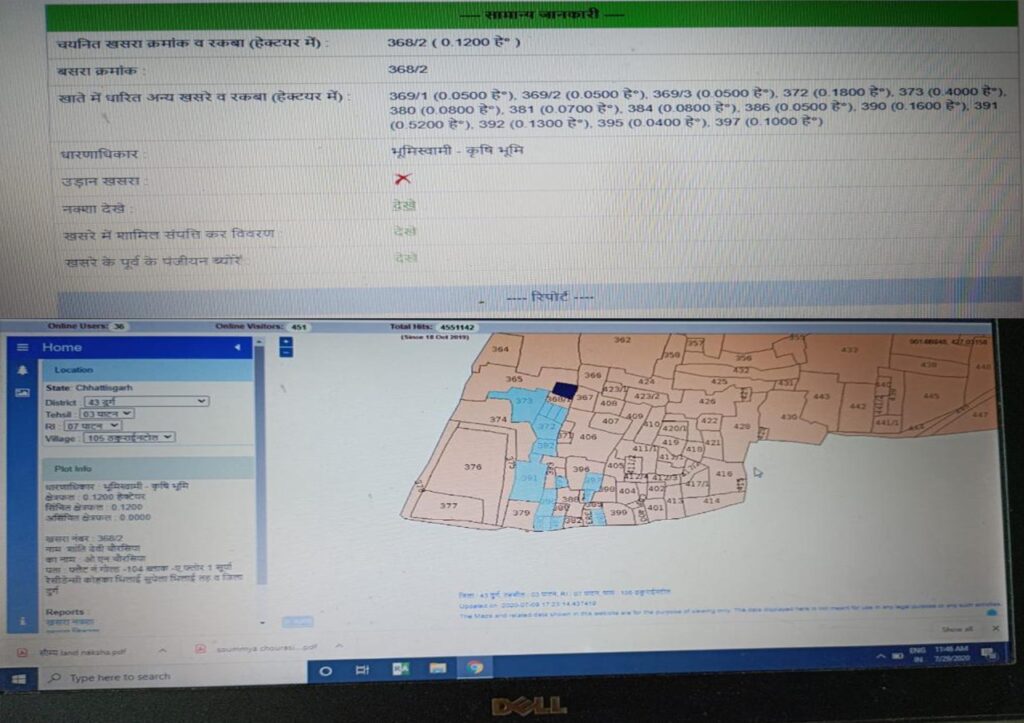Click the link next to नक्शा देखे
The image size is (1024, 723).
tap(404, 205)
